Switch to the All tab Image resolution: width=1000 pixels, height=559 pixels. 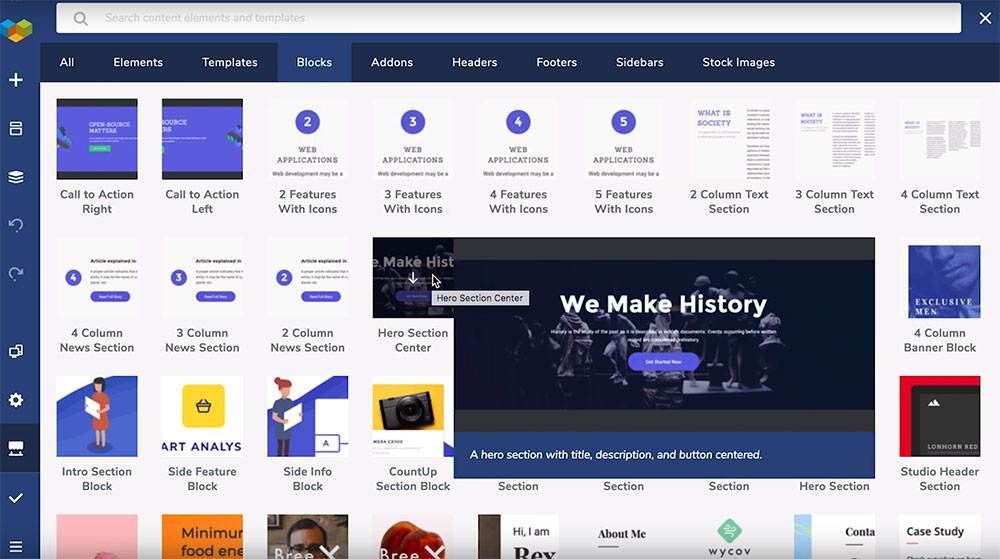coord(67,62)
